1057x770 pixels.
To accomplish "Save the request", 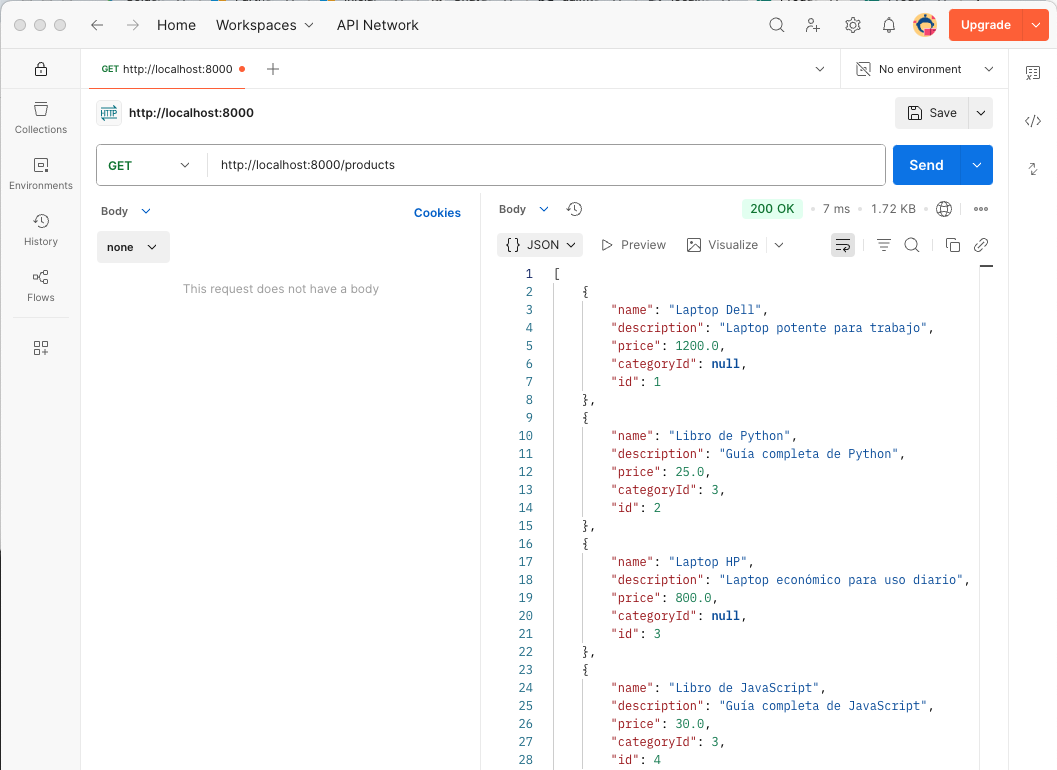I will click(x=932, y=113).
